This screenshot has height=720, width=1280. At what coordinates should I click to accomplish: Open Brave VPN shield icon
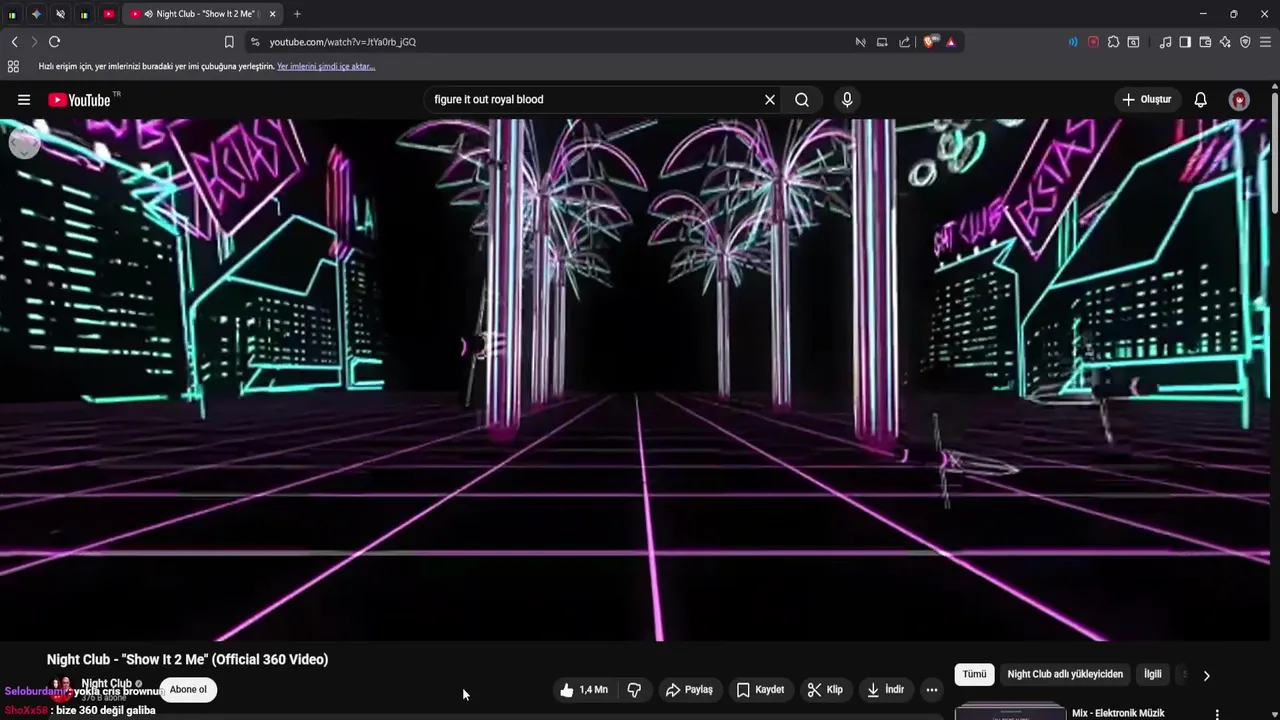click(1245, 42)
